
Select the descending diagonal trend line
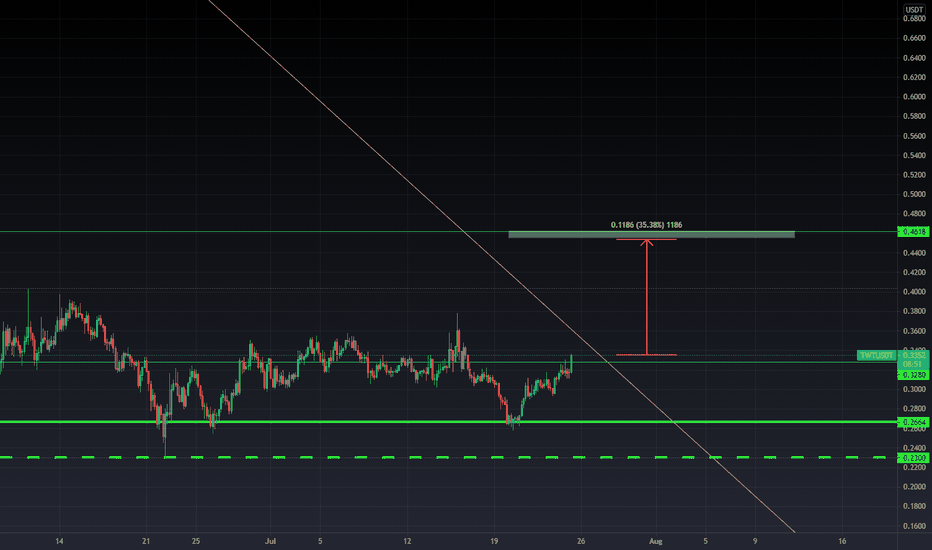(502, 266)
